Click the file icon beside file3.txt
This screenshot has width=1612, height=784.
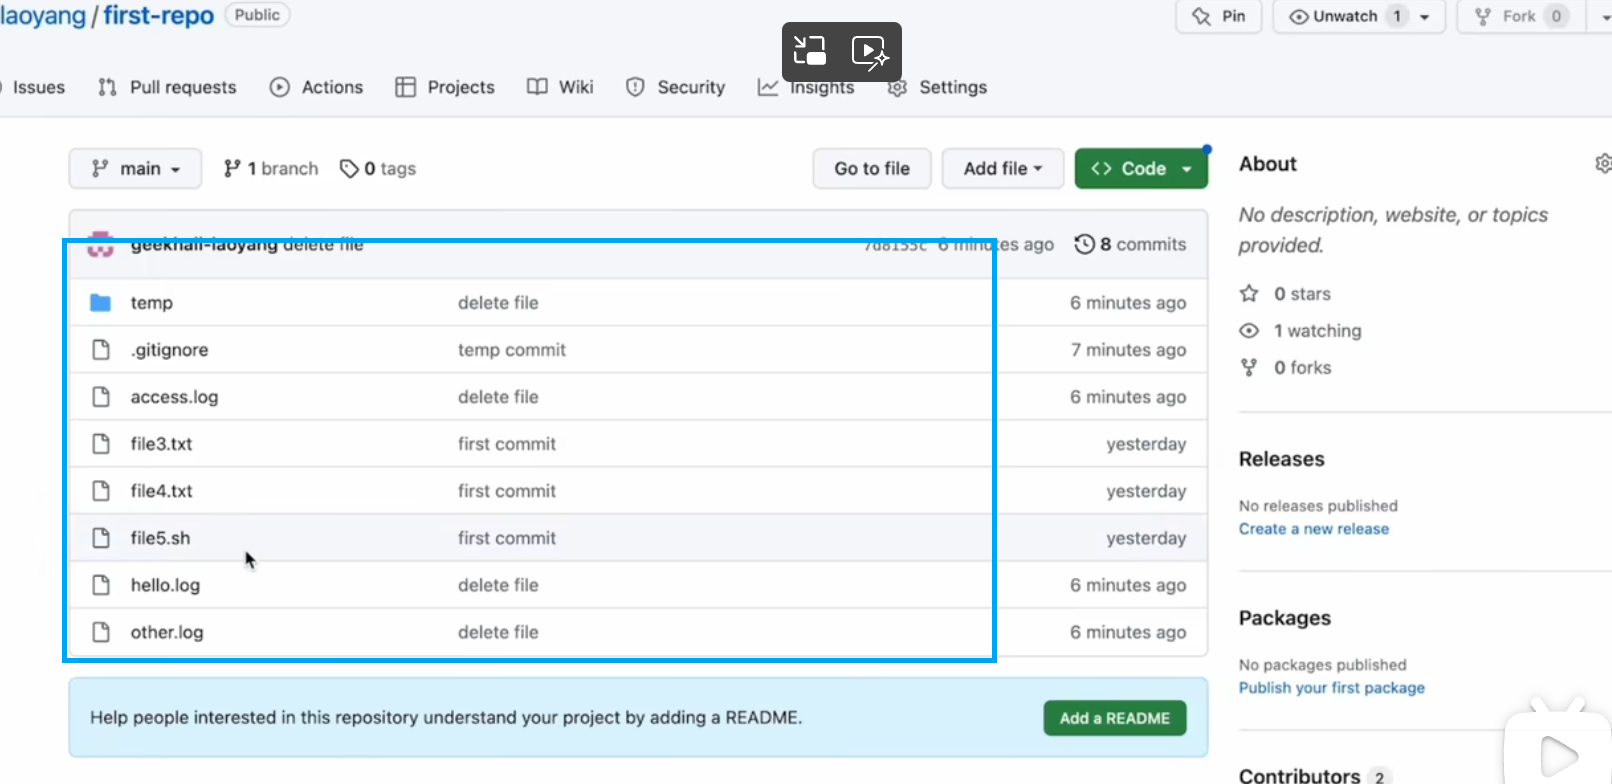[100, 443]
